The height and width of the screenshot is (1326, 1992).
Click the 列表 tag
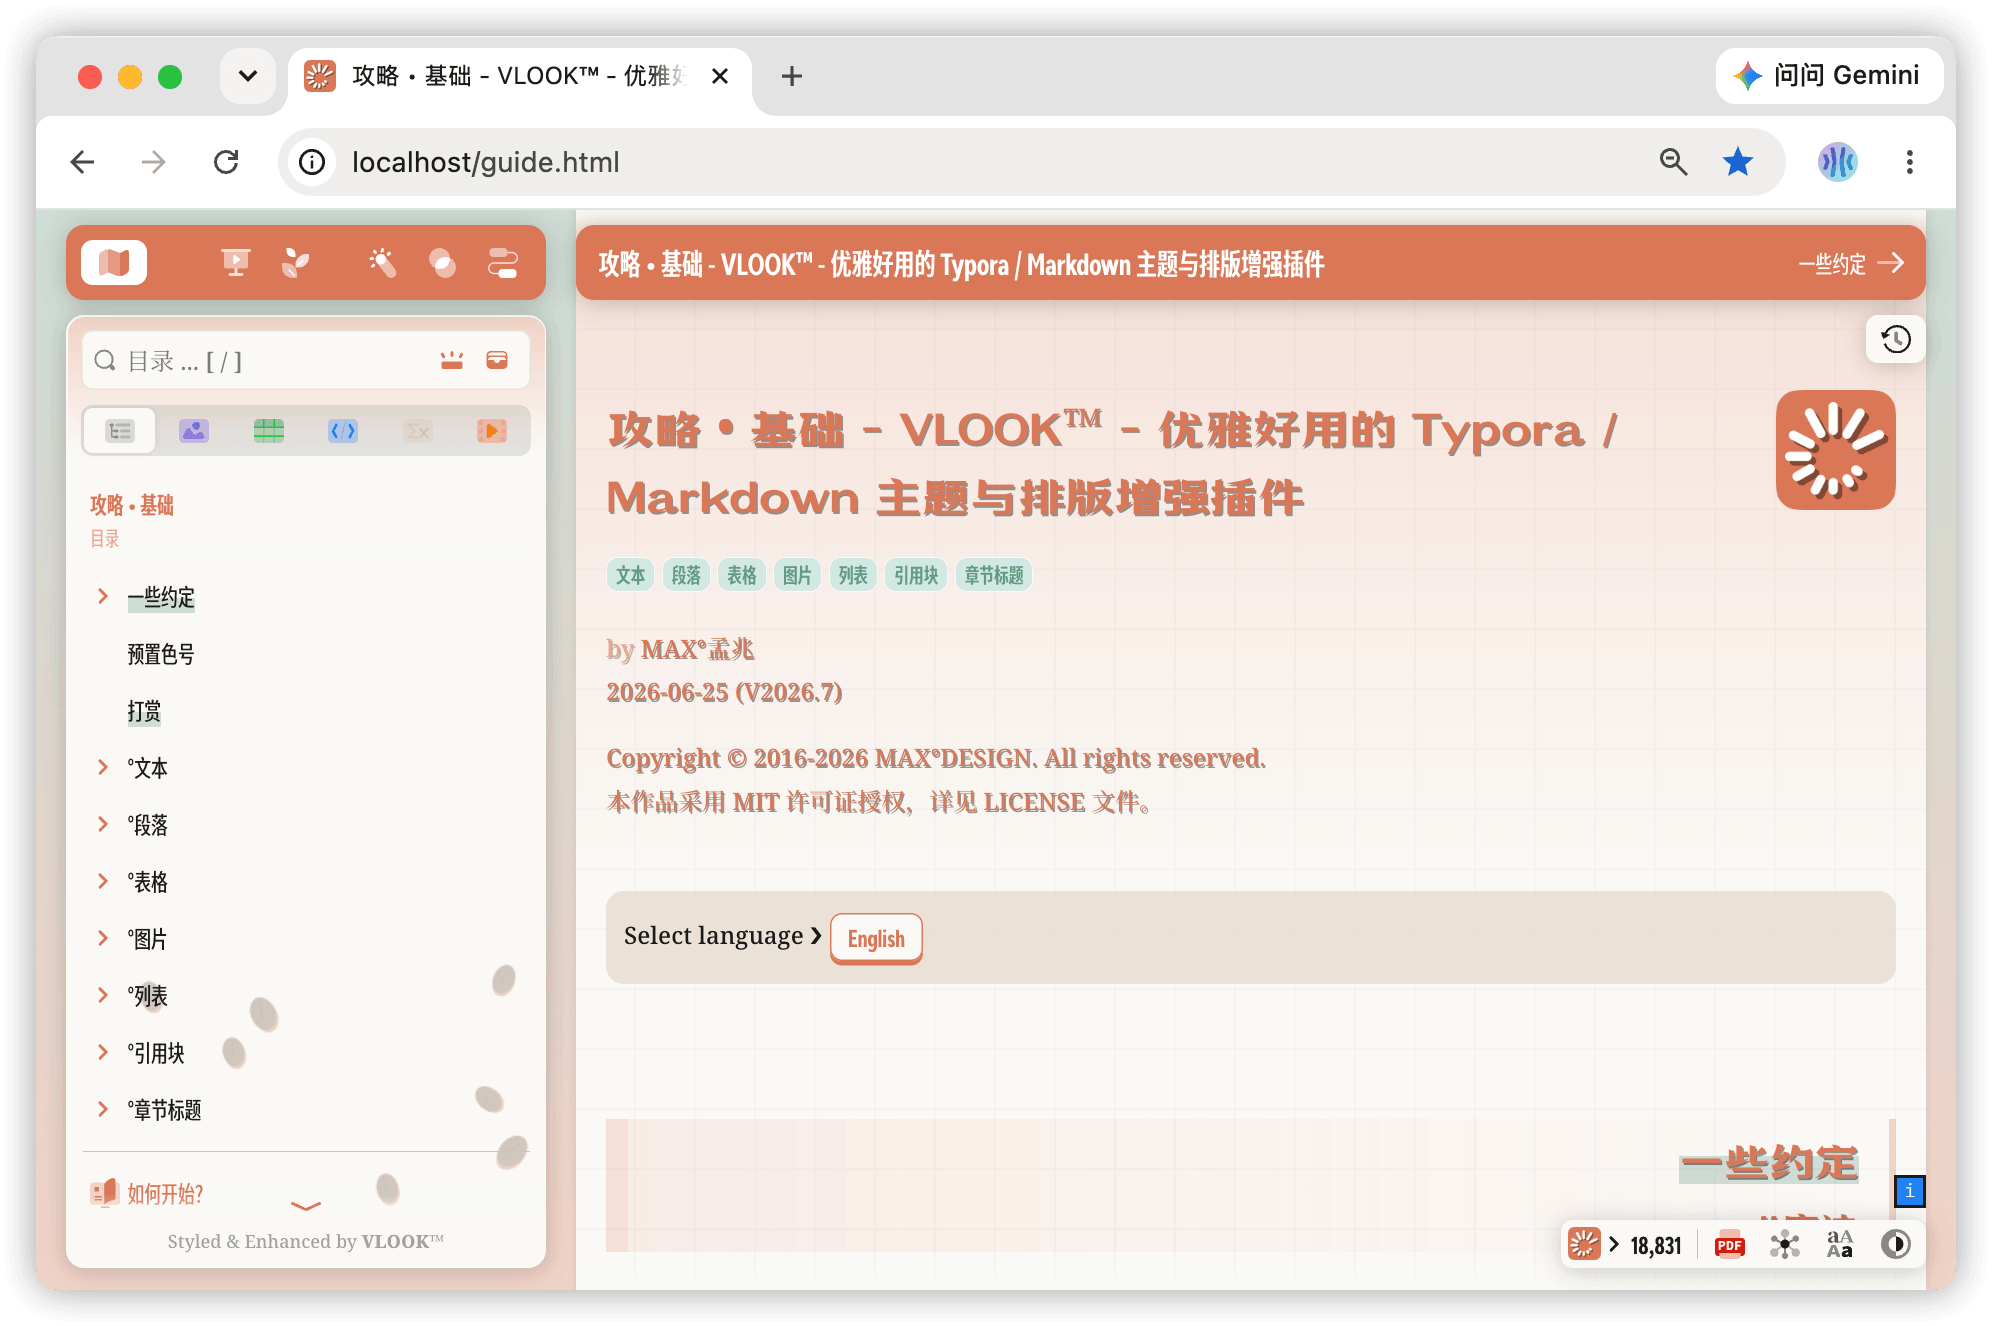tap(853, 575)
